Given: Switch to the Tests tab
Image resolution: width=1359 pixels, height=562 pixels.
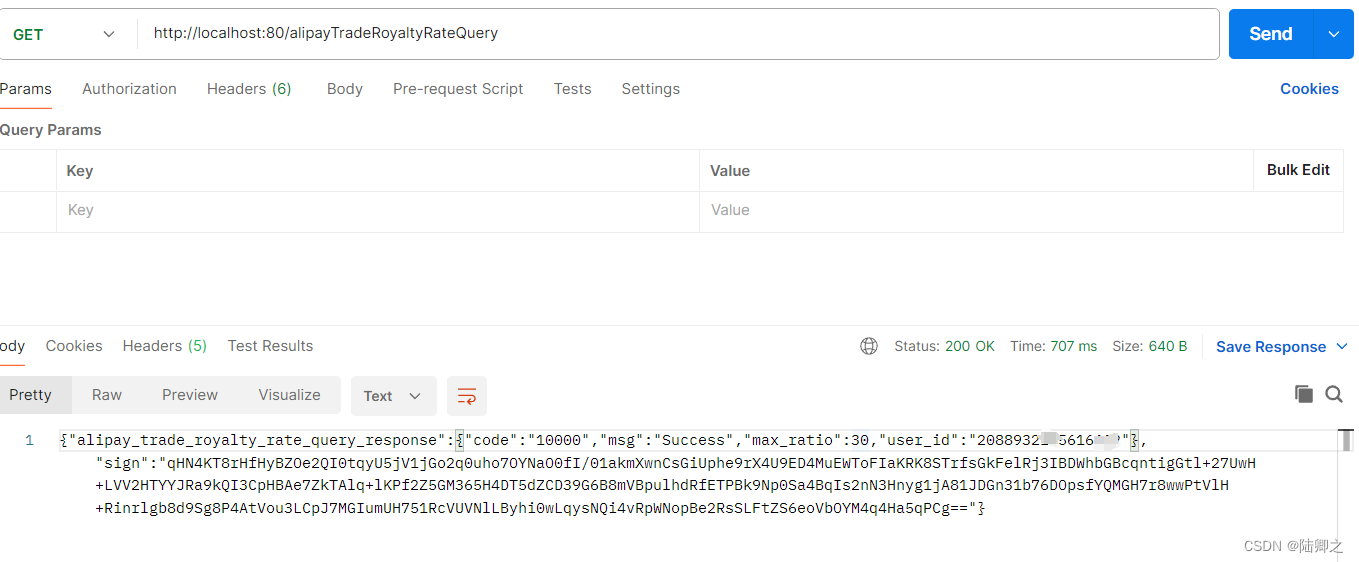Looking at the screenshot, I should [572, 89].
